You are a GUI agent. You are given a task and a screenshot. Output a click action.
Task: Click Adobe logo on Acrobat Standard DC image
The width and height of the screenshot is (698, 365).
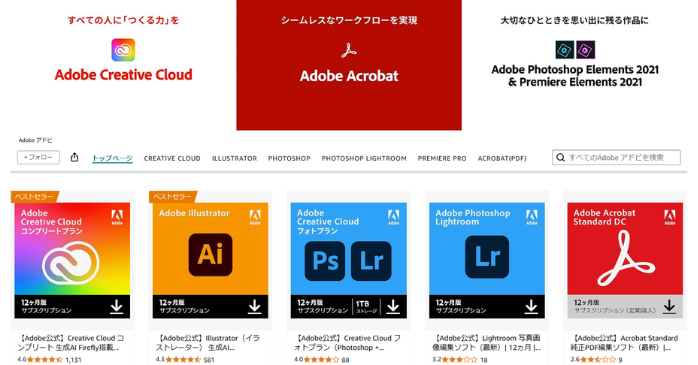coord(670,217)
